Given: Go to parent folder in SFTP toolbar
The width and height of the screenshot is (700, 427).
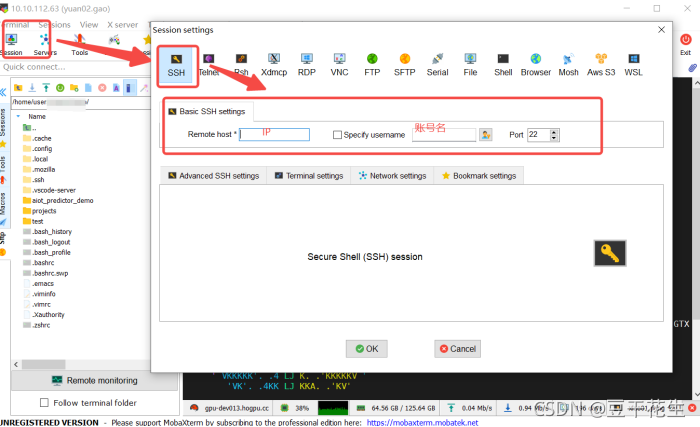Looking at the screenshot, I should coord(18,88).
